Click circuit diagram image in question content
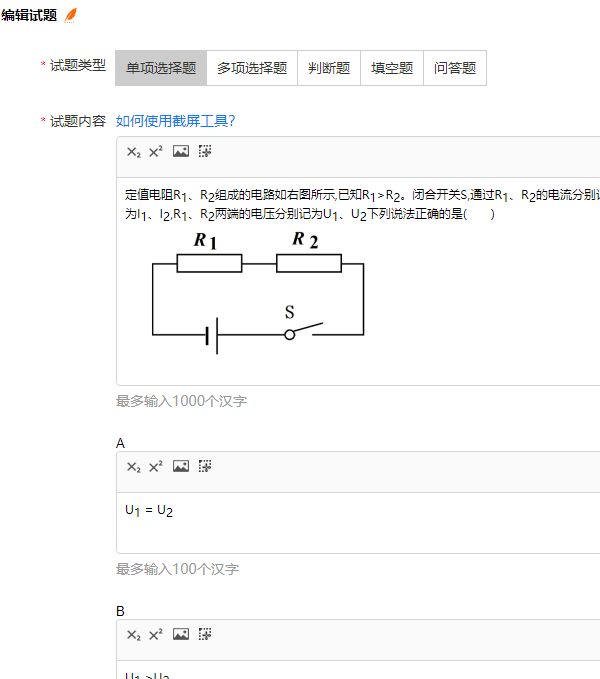 coord(257,292)
